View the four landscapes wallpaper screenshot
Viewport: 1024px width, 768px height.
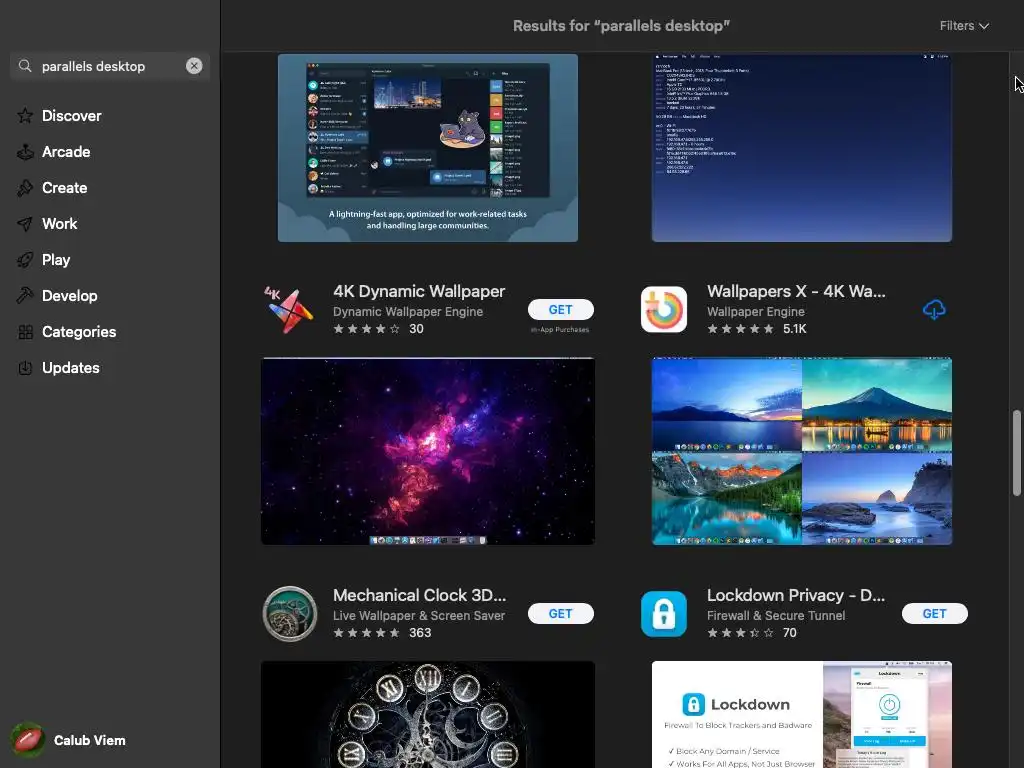tap(801, 451)
